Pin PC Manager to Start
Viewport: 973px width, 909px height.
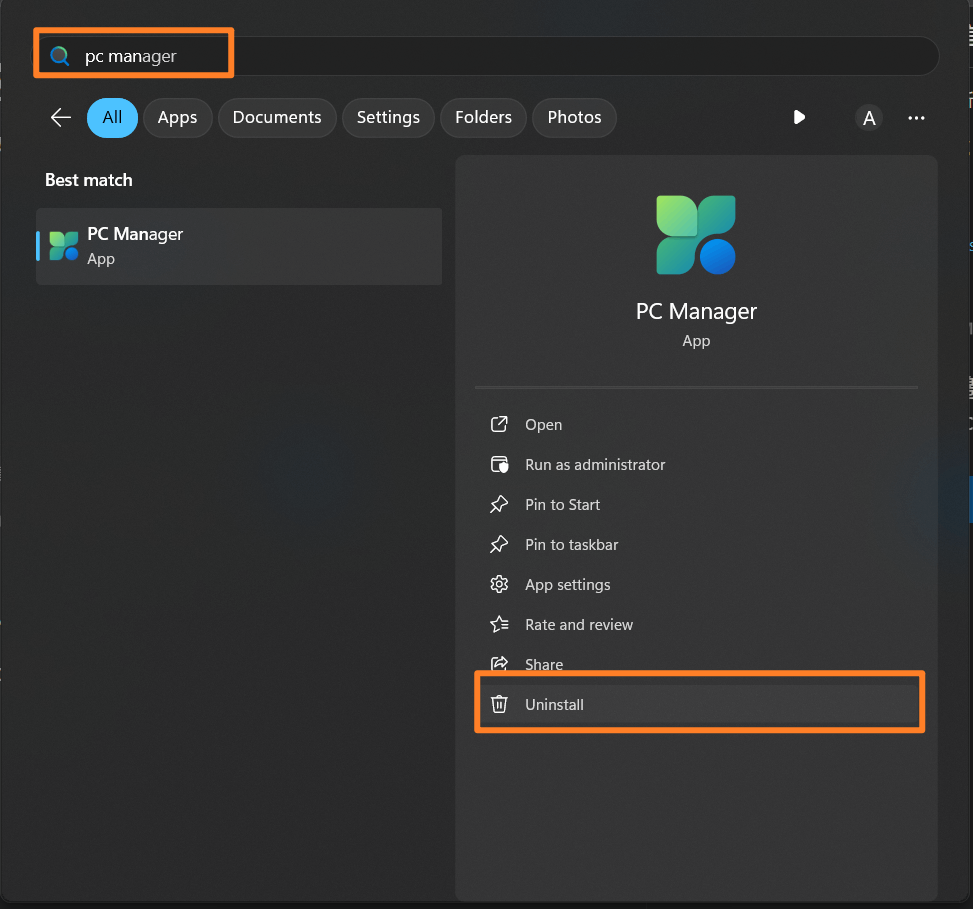[x=562, y=505]
